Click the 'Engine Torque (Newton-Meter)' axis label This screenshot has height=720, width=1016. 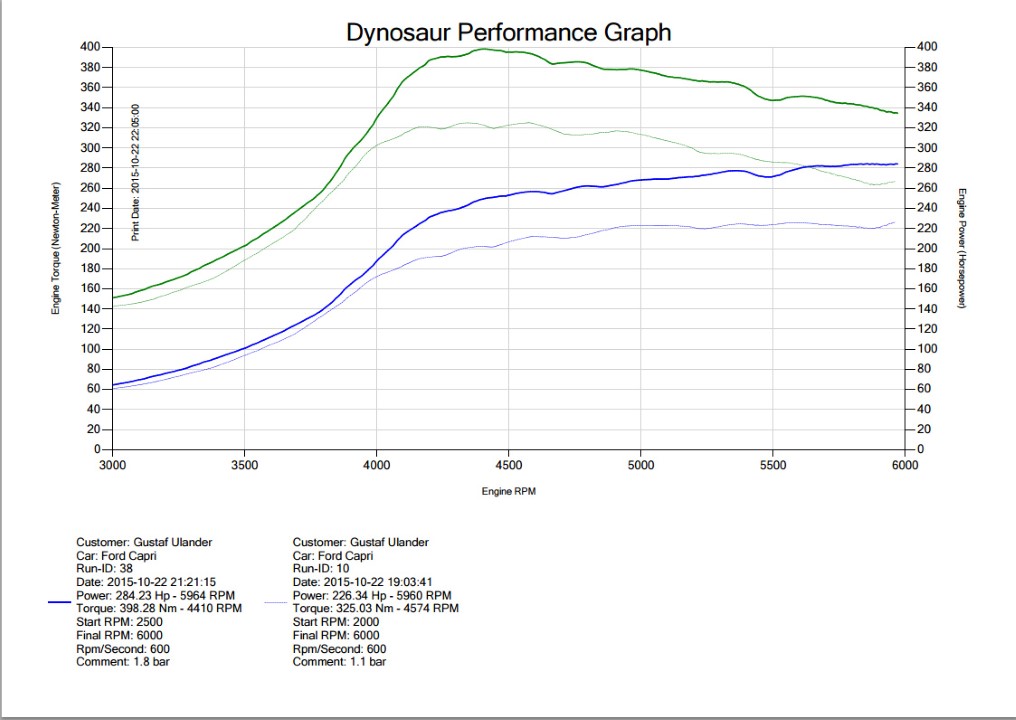[x=56, y=248]
